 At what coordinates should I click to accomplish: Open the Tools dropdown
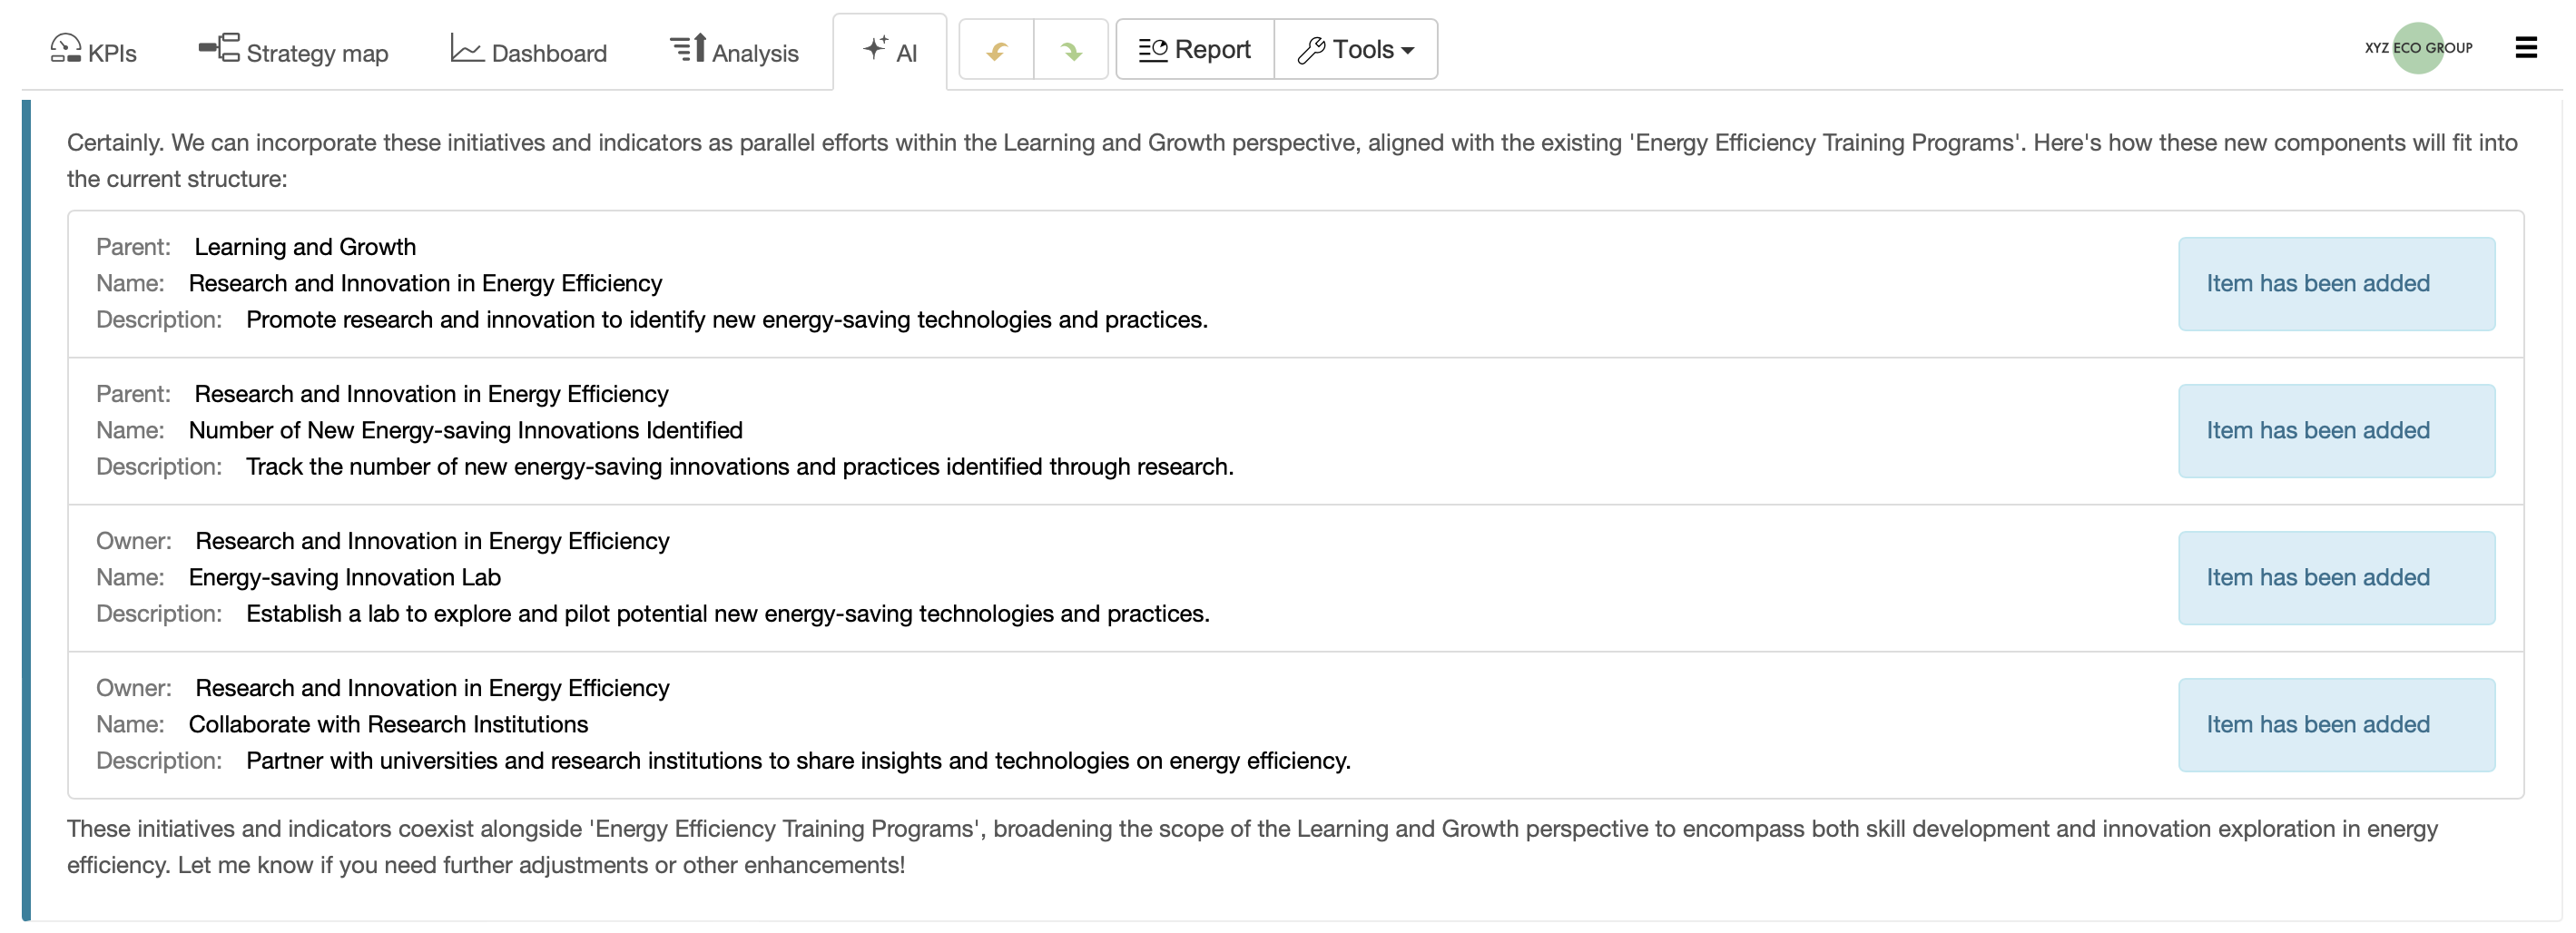point(1355,48)
